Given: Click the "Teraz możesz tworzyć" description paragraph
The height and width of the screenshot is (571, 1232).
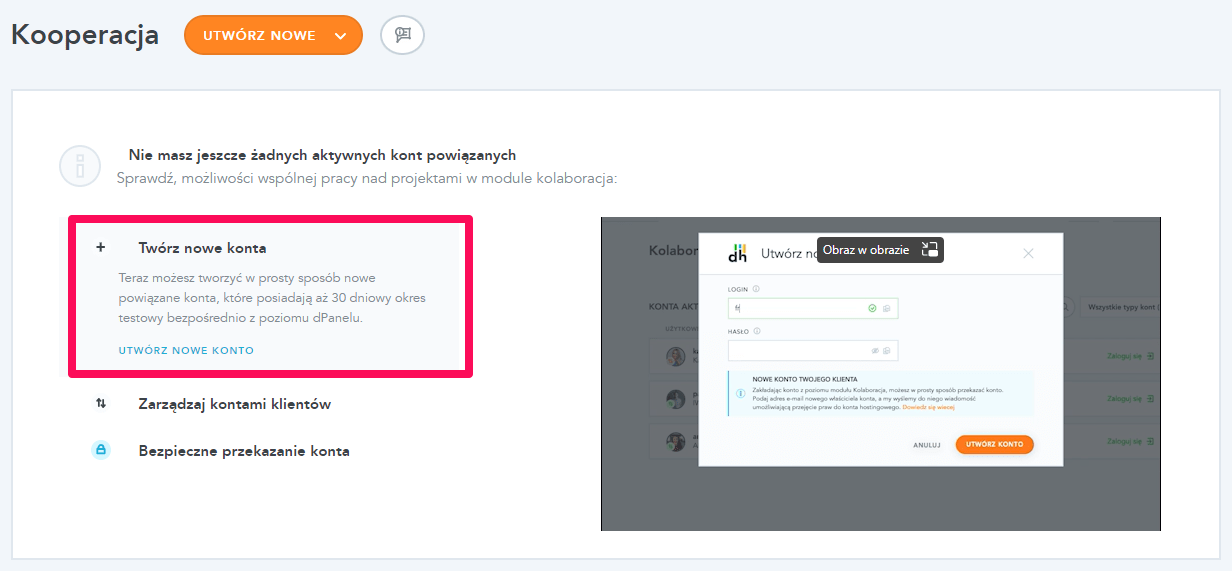Looking at the screenshot, I should [x=271, y=298].
